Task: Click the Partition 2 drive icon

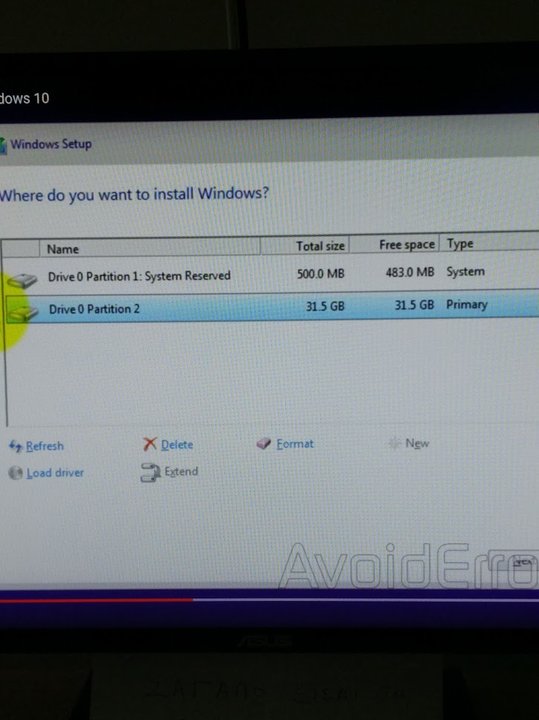Action: coord(23,313)
